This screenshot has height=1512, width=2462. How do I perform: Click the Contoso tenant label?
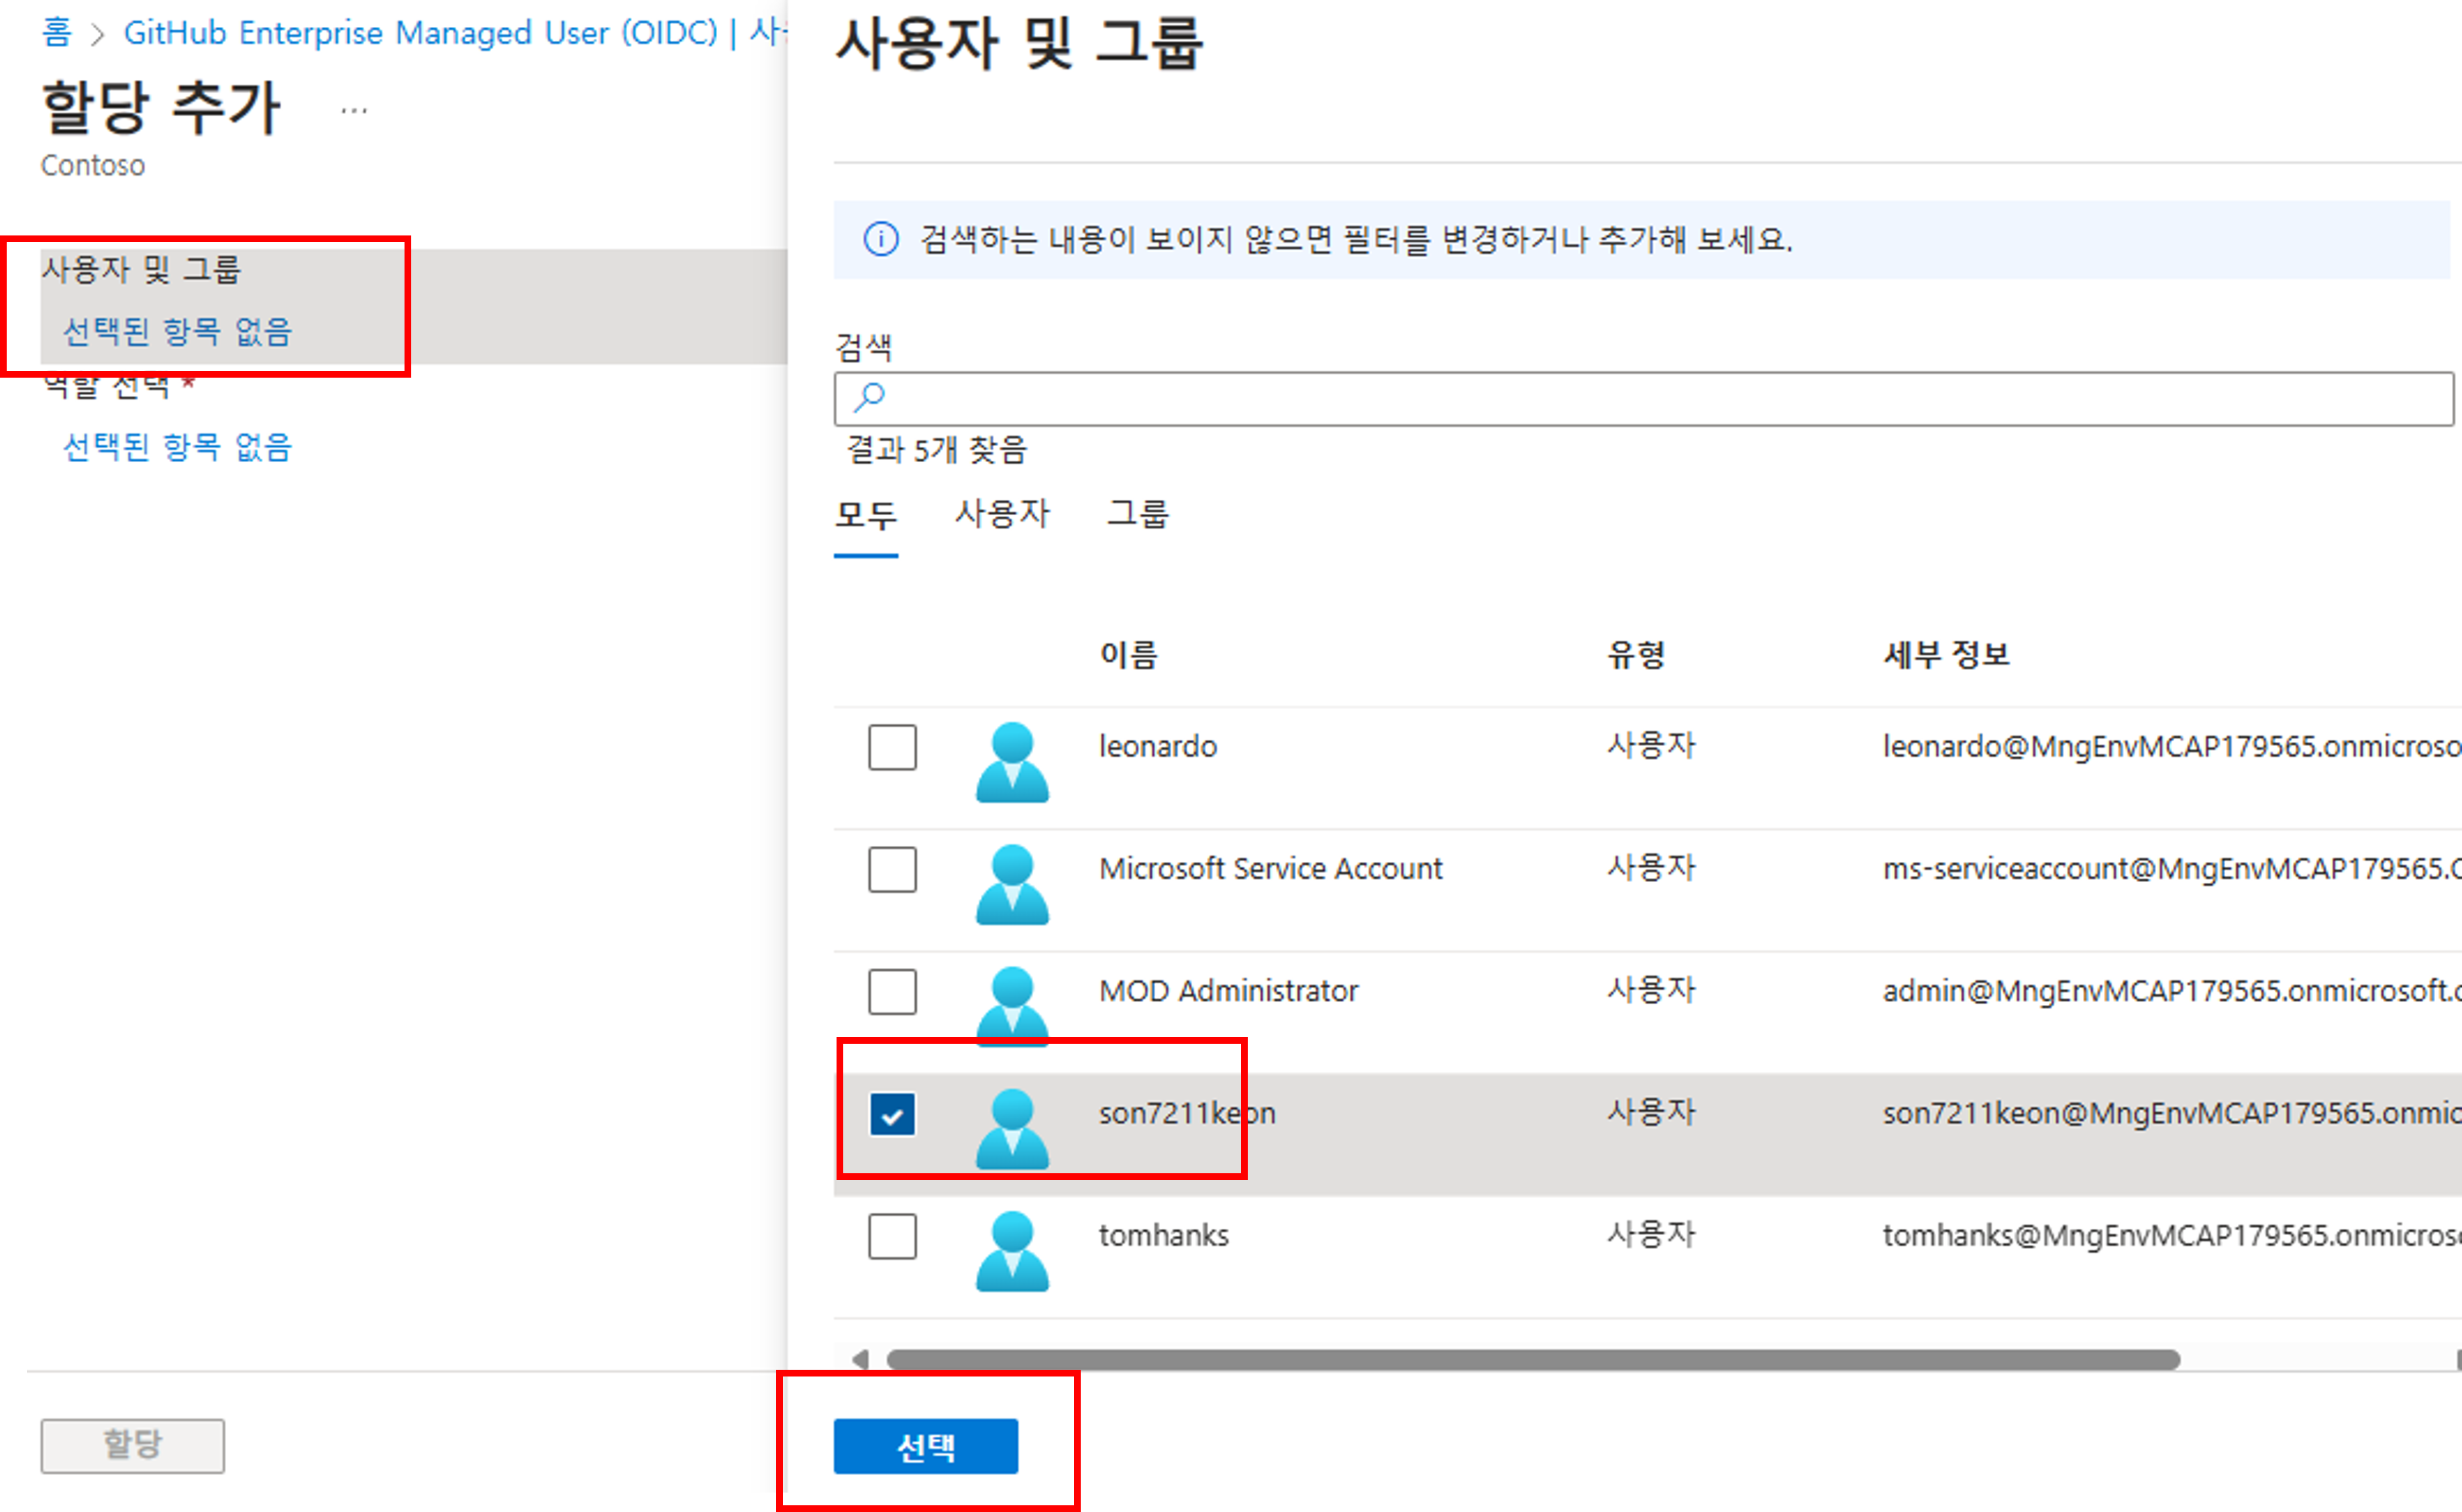[93, 165]
